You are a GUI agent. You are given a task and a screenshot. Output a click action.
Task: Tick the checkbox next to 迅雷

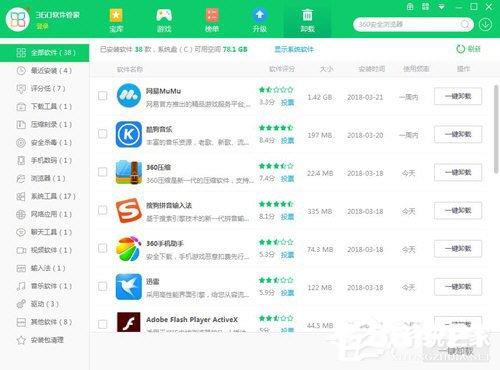[x=103, y=286]
